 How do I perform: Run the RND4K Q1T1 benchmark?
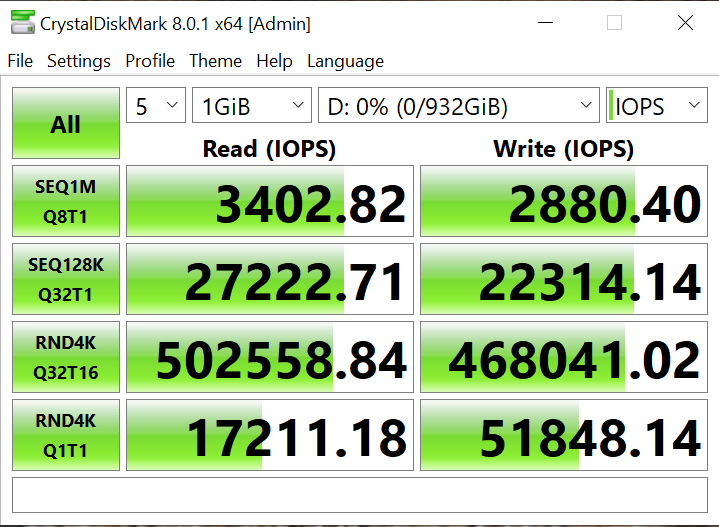click(66, 435)
